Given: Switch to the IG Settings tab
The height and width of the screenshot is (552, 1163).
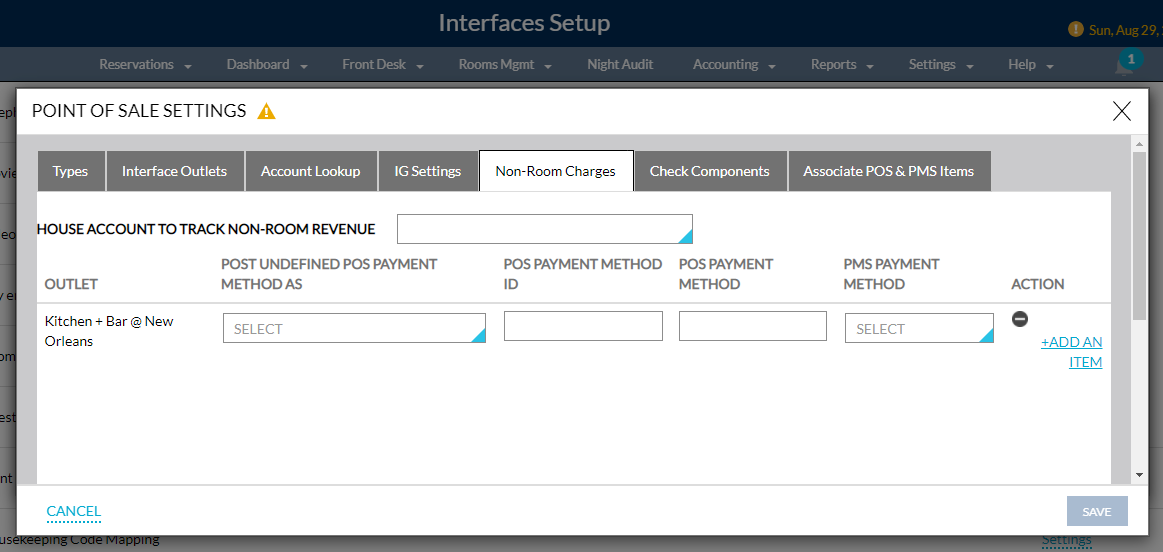Looking at the screenshot, I should [428, 171].
